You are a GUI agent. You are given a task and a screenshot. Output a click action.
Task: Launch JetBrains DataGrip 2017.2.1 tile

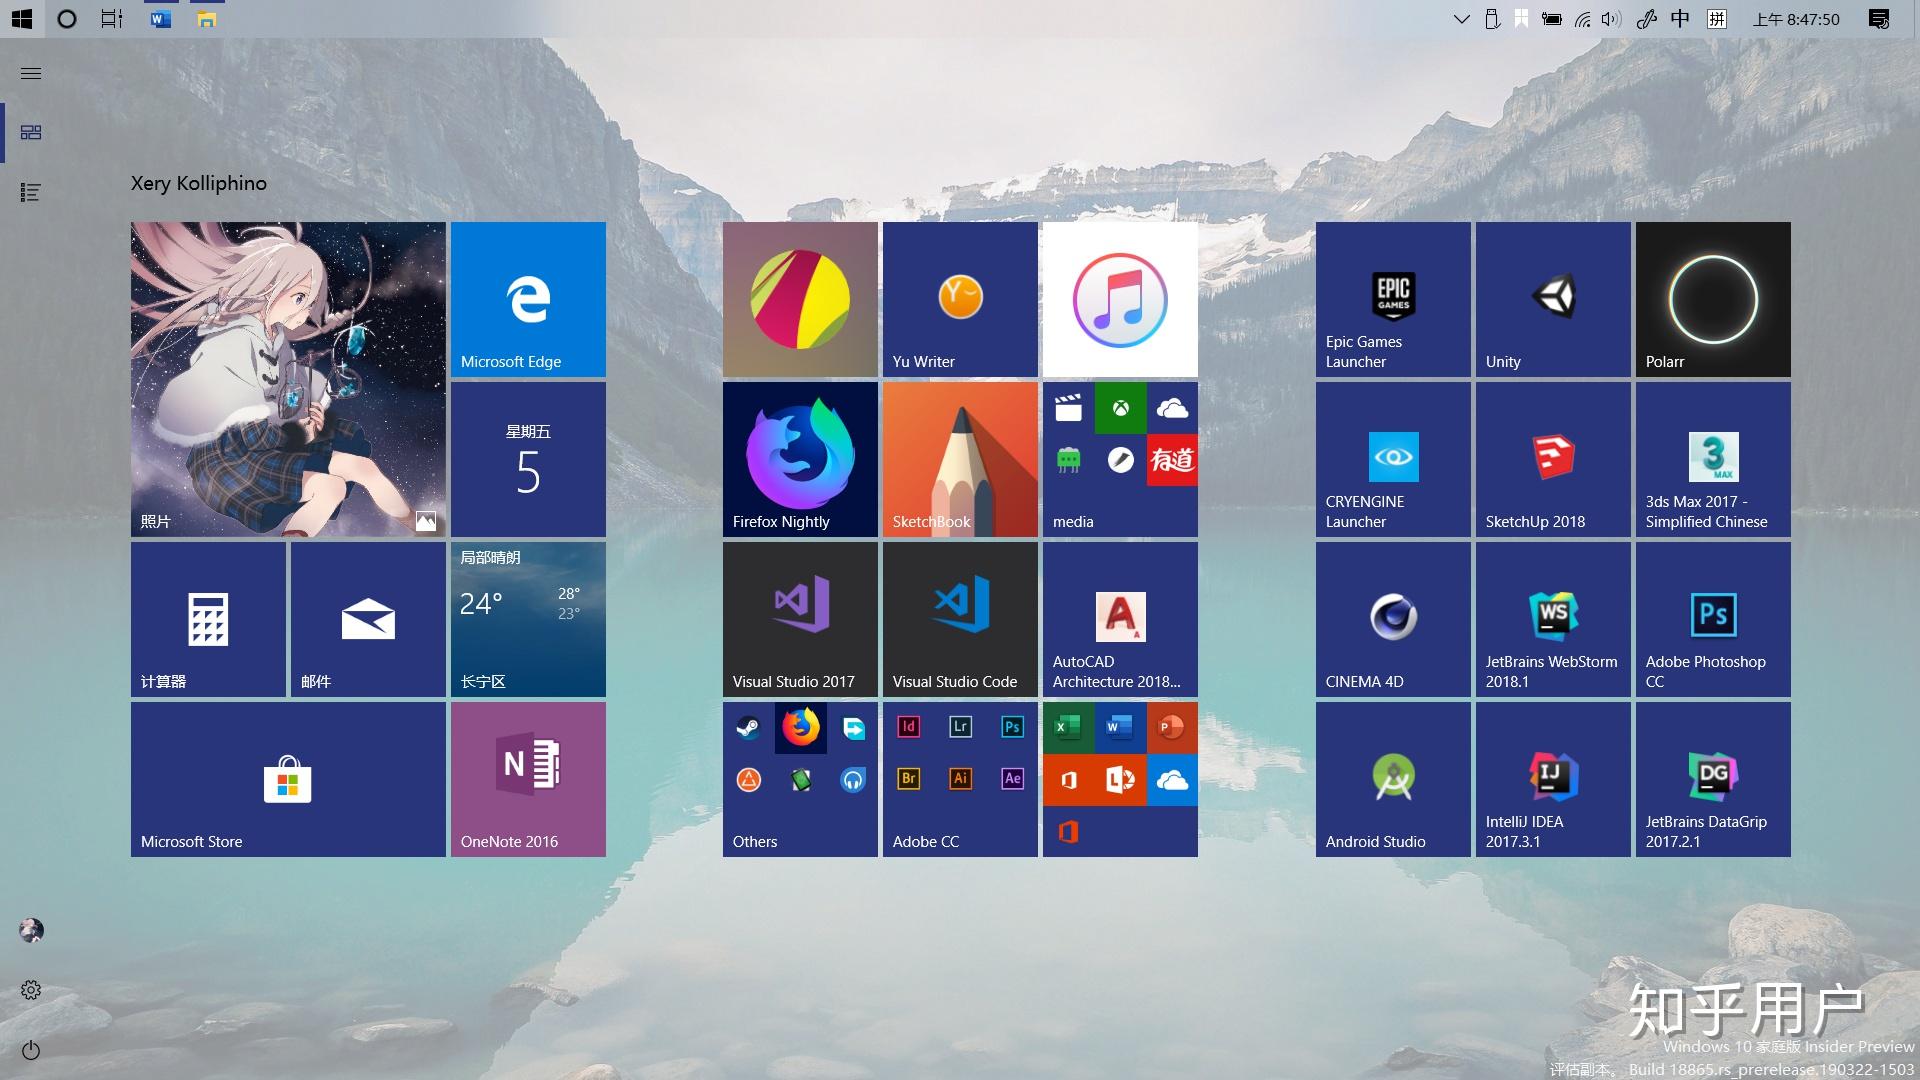pyautogui.click(x=1713, y=779)
